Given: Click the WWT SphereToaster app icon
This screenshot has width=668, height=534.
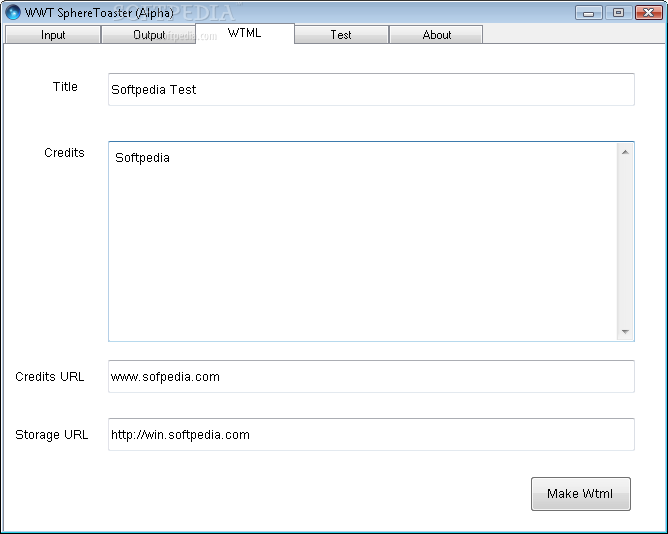Looking at the screenshot, I should tap(13, 12).
